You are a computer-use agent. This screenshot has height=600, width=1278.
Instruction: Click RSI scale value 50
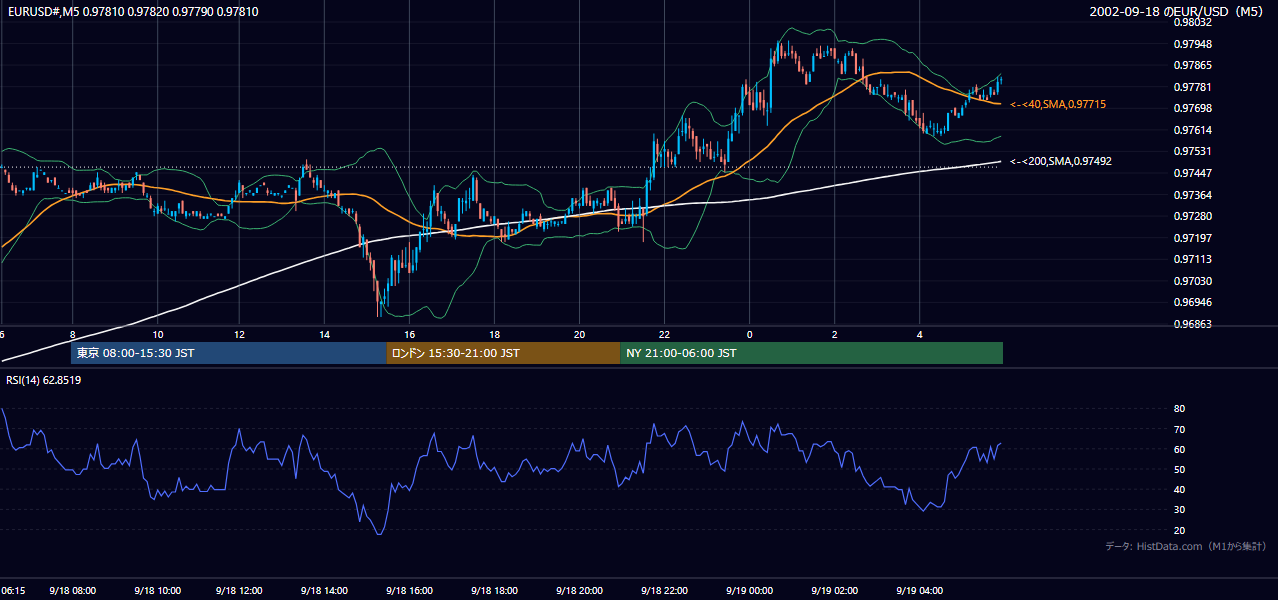[1179, 469]
